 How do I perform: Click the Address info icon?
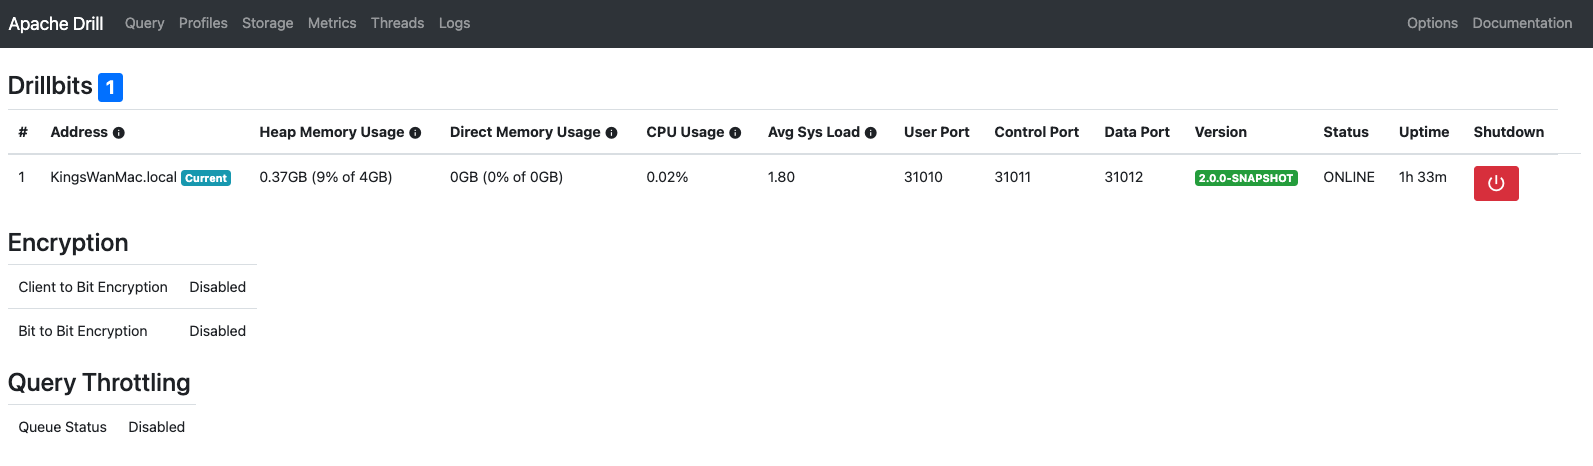(119, 133)
